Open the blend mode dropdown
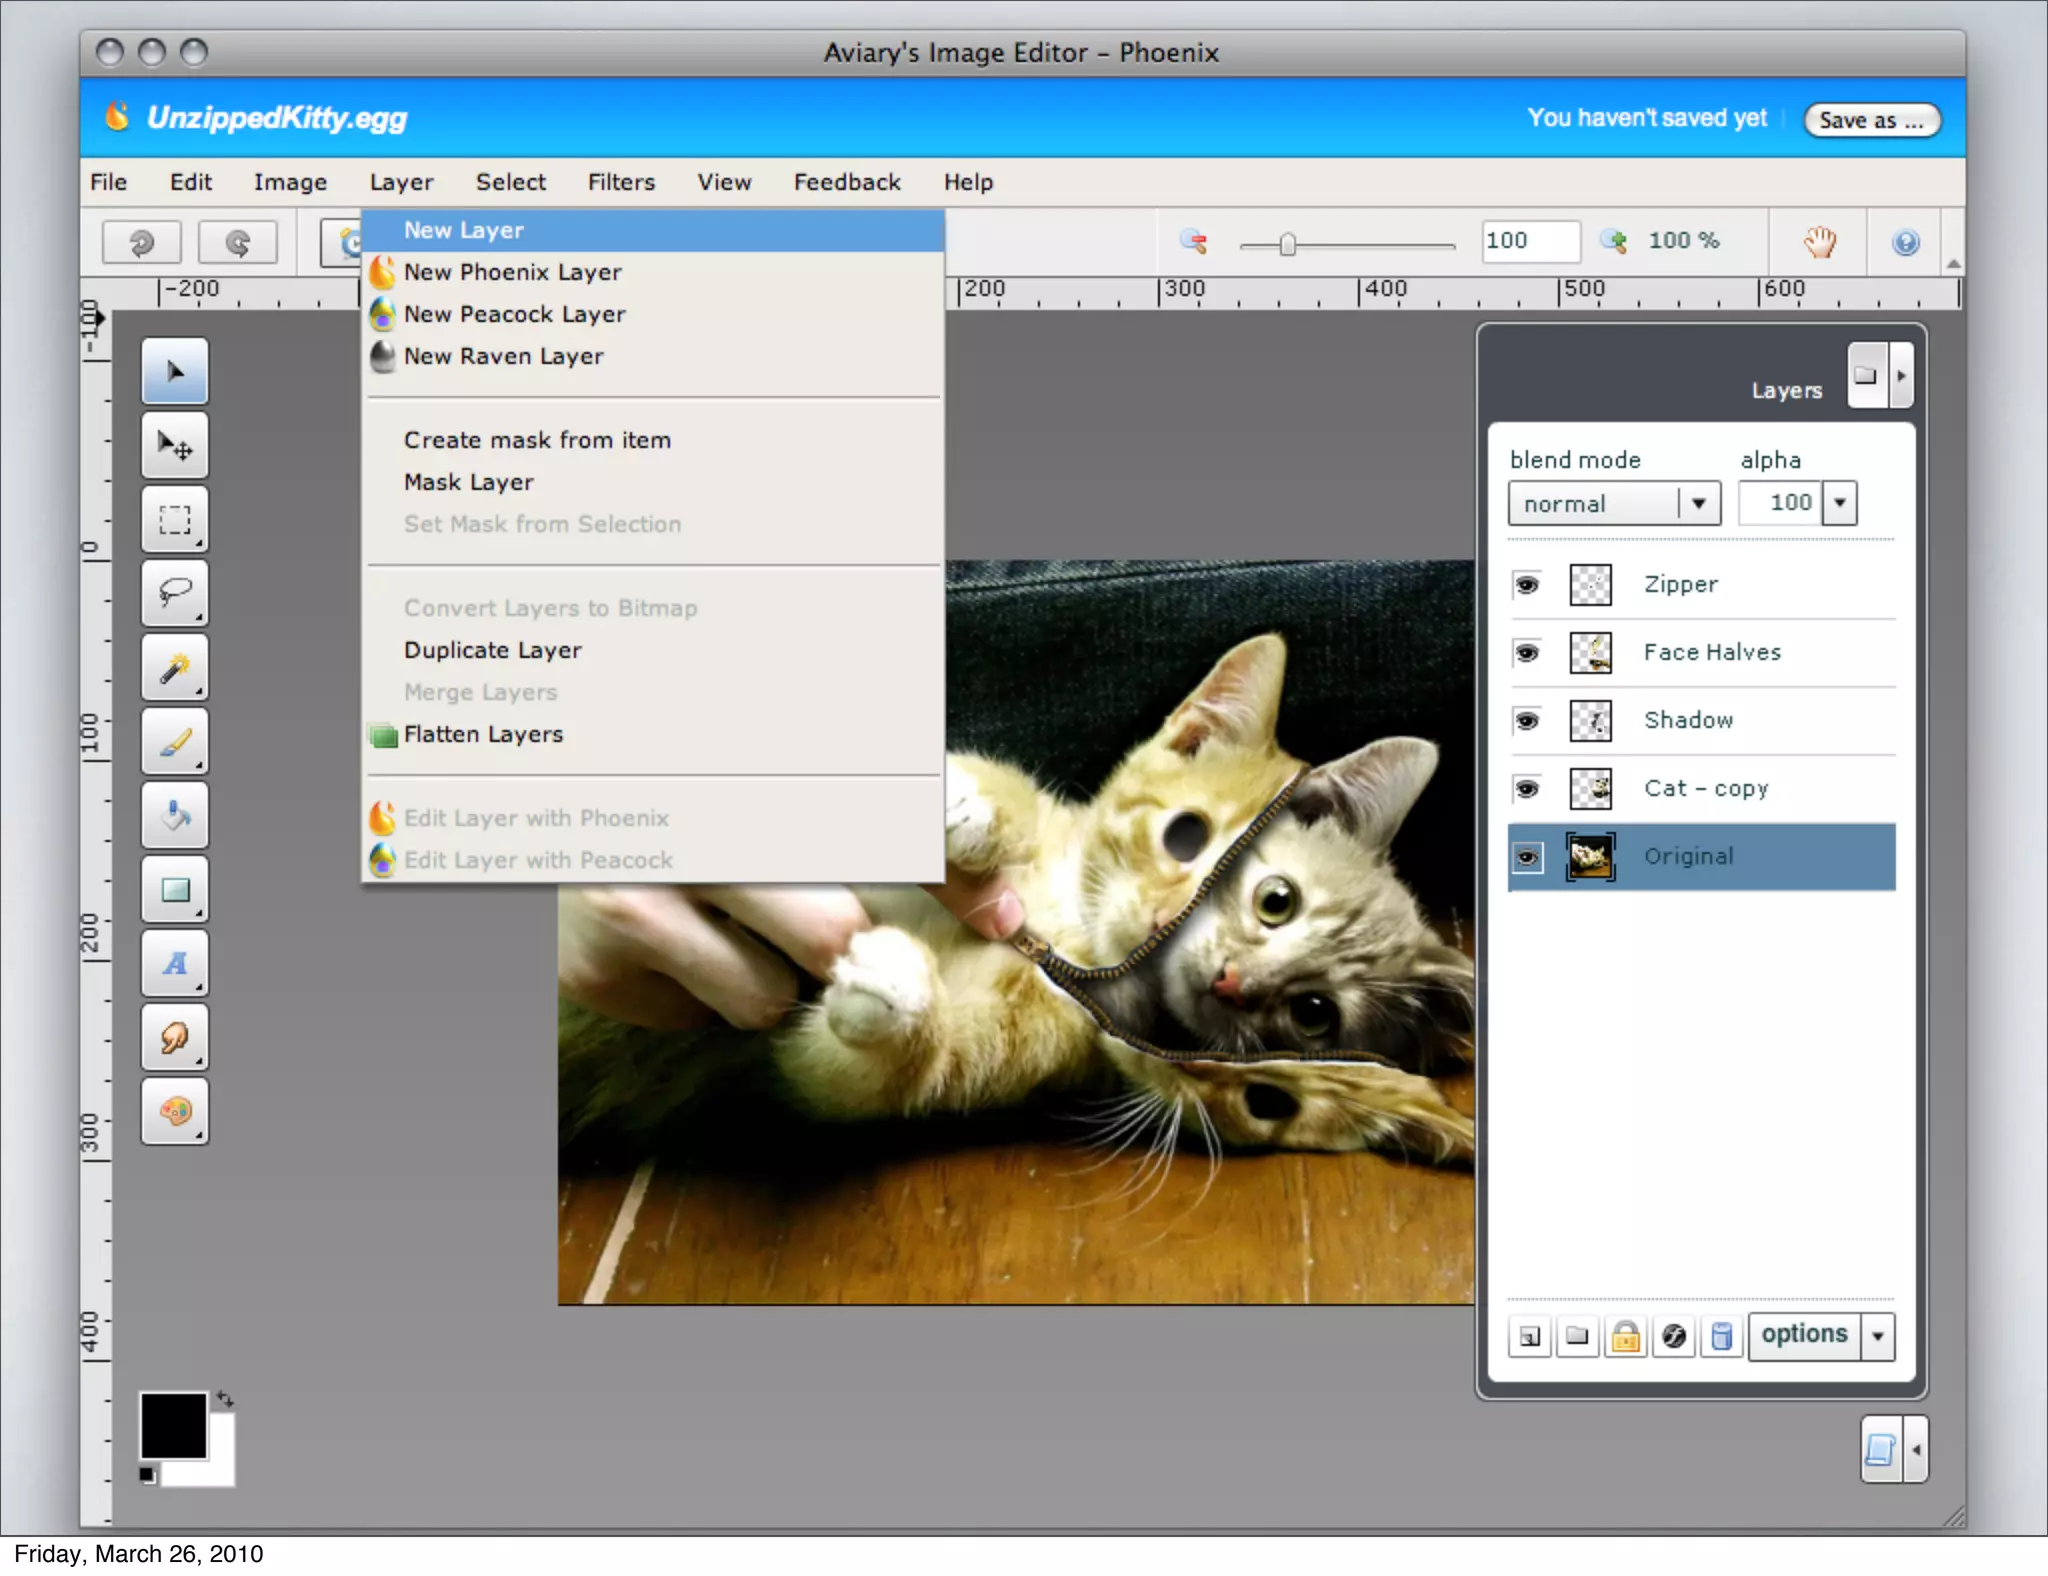Viewport: 2048px width, 1576px height. (x=1698, y=503)
